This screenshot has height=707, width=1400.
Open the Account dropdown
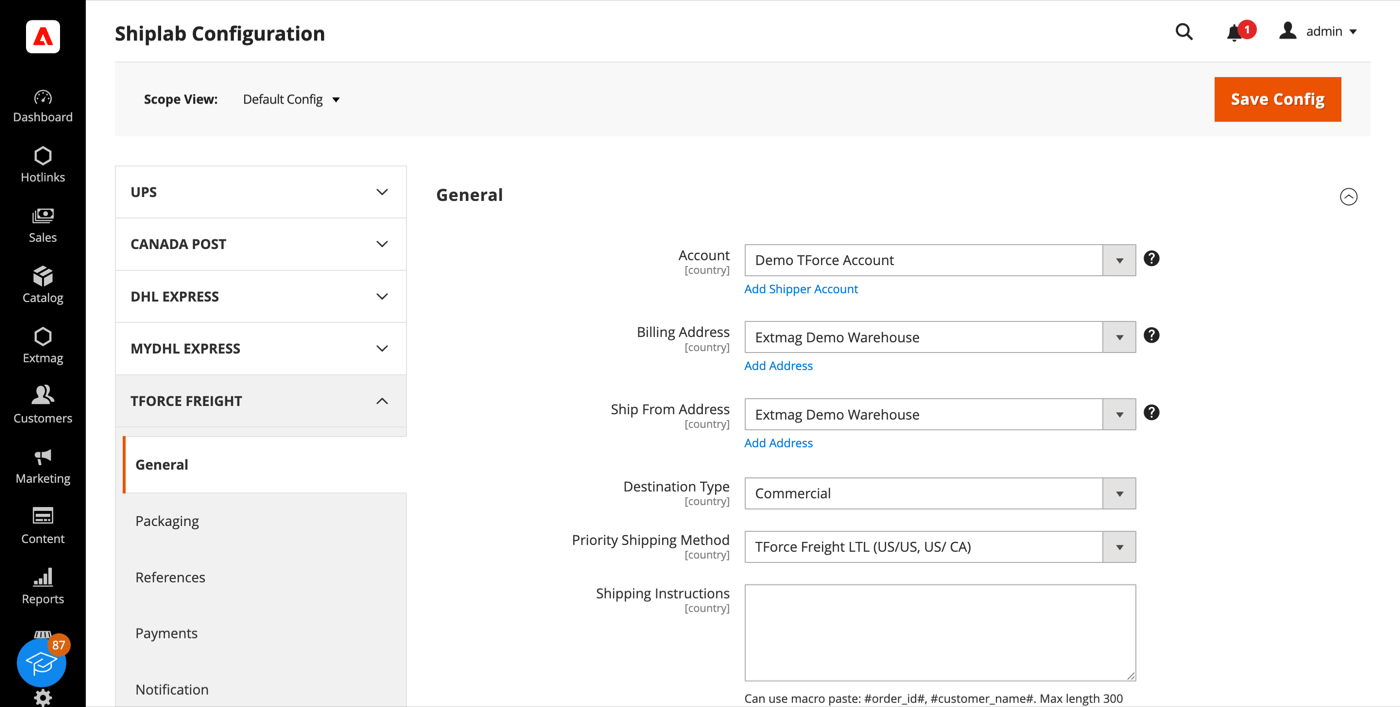[x=940, y=260]
